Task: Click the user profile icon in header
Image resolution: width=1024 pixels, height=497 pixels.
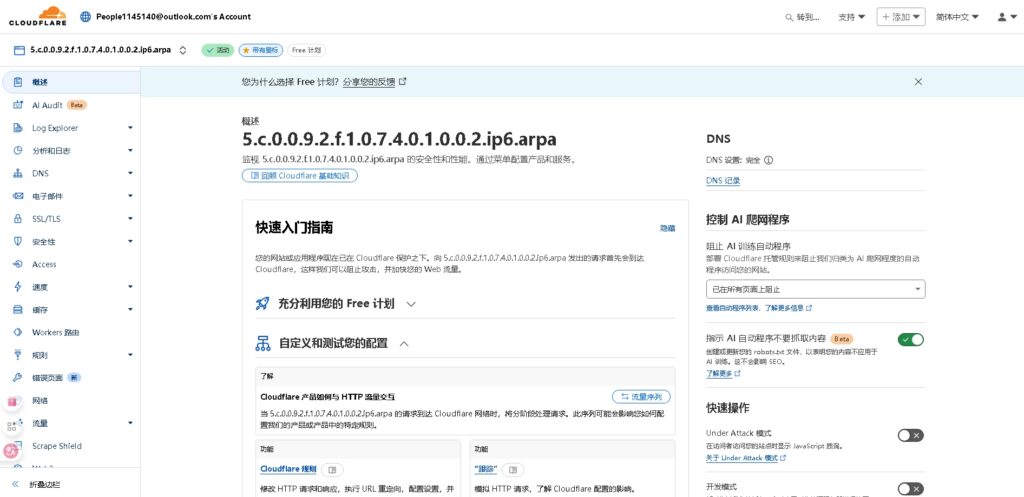Action: (1002, 17)
